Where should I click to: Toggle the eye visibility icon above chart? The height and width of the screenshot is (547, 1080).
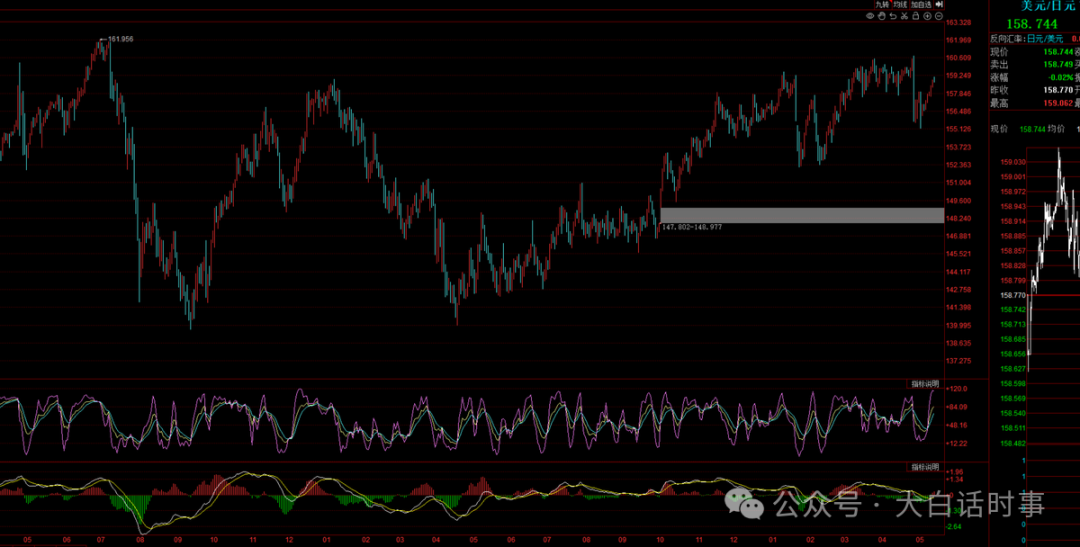[x=871, y=16]
